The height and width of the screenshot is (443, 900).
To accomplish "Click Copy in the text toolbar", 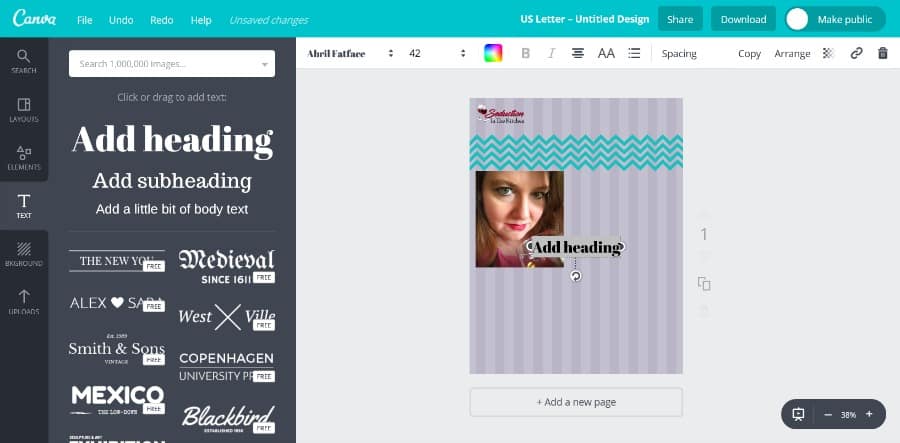I will point(749,53).
